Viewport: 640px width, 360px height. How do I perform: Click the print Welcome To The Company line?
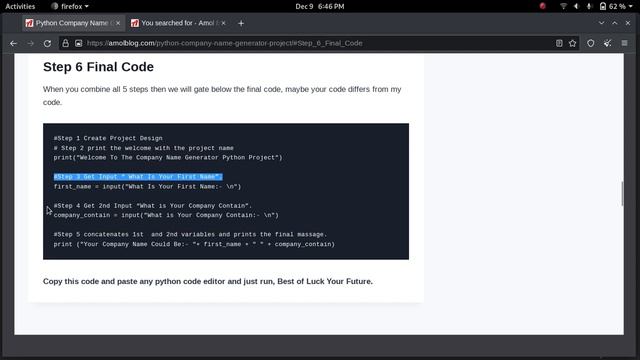click(168, 158)
